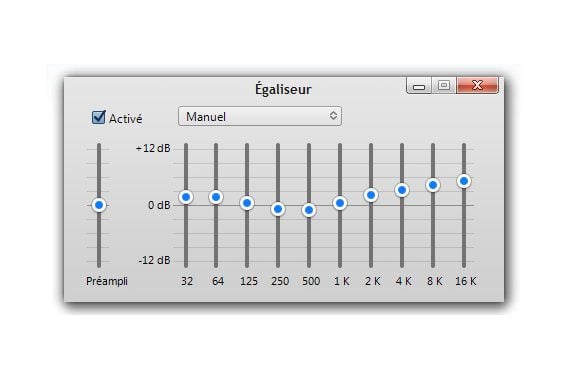This screenshot has height=380, width=570.
Task: Click the Préampli slider knob
Action: (99, 205)
